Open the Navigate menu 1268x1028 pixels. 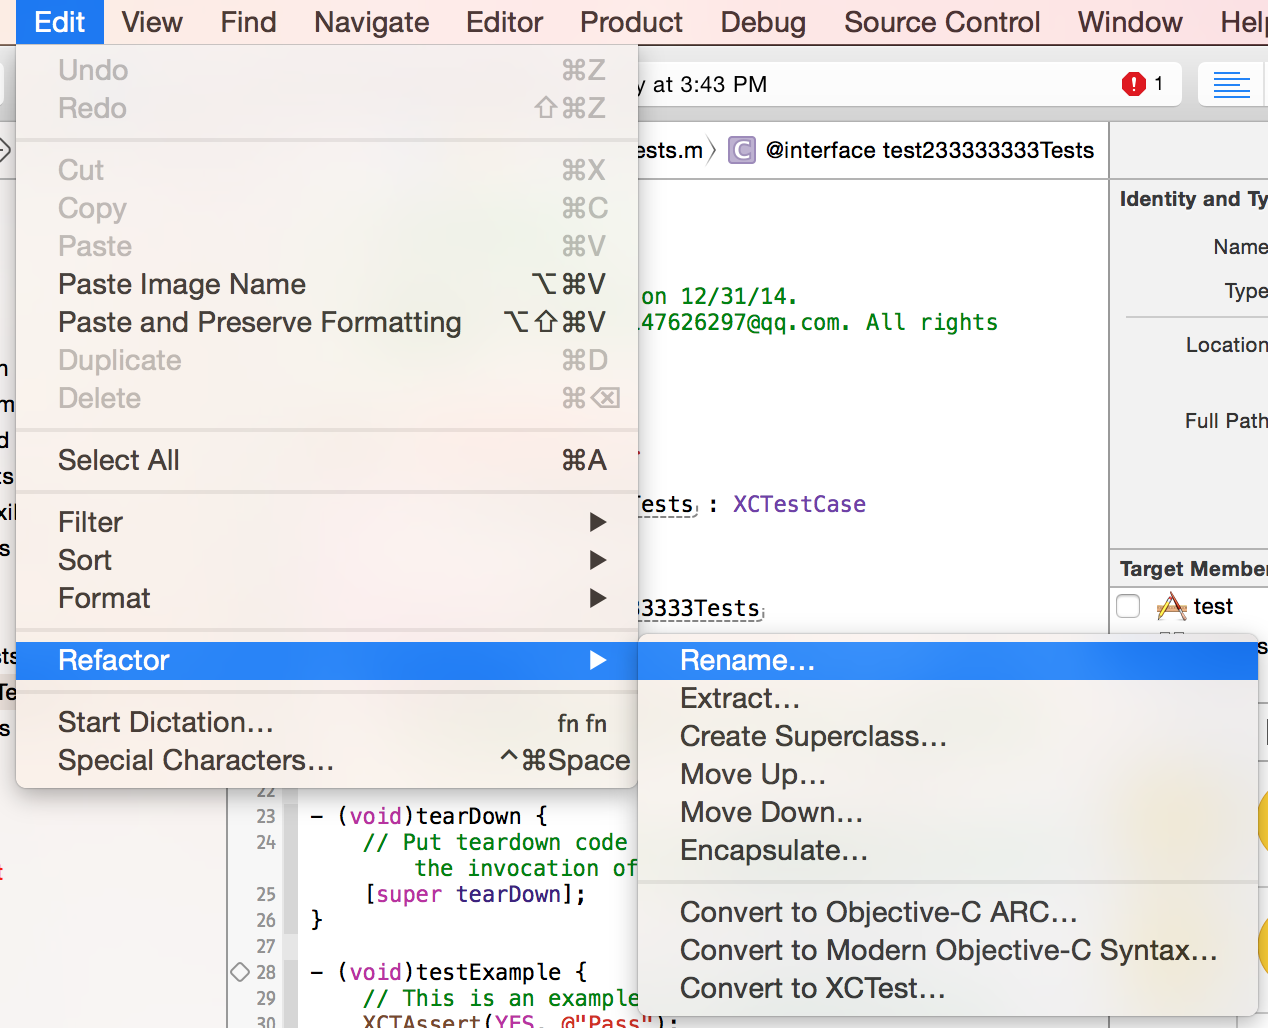click(371, 22)
